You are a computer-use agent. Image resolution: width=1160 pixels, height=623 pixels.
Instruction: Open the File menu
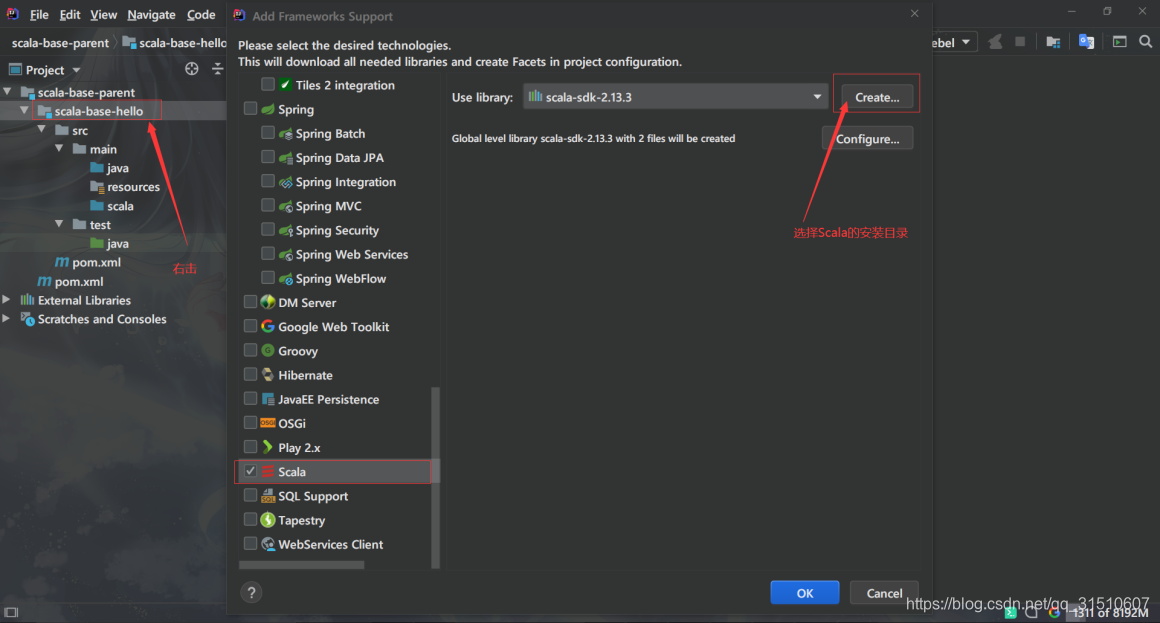(39, 15)
